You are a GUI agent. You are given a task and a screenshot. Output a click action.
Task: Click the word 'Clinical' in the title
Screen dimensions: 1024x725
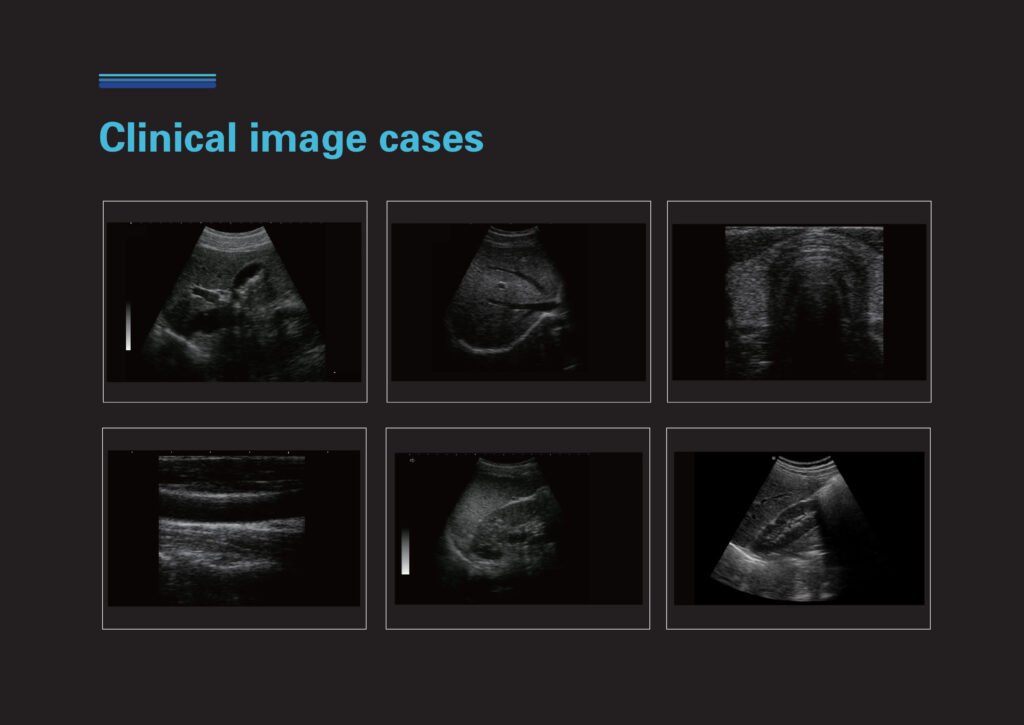pyautogui.click(x=168, y=138)
